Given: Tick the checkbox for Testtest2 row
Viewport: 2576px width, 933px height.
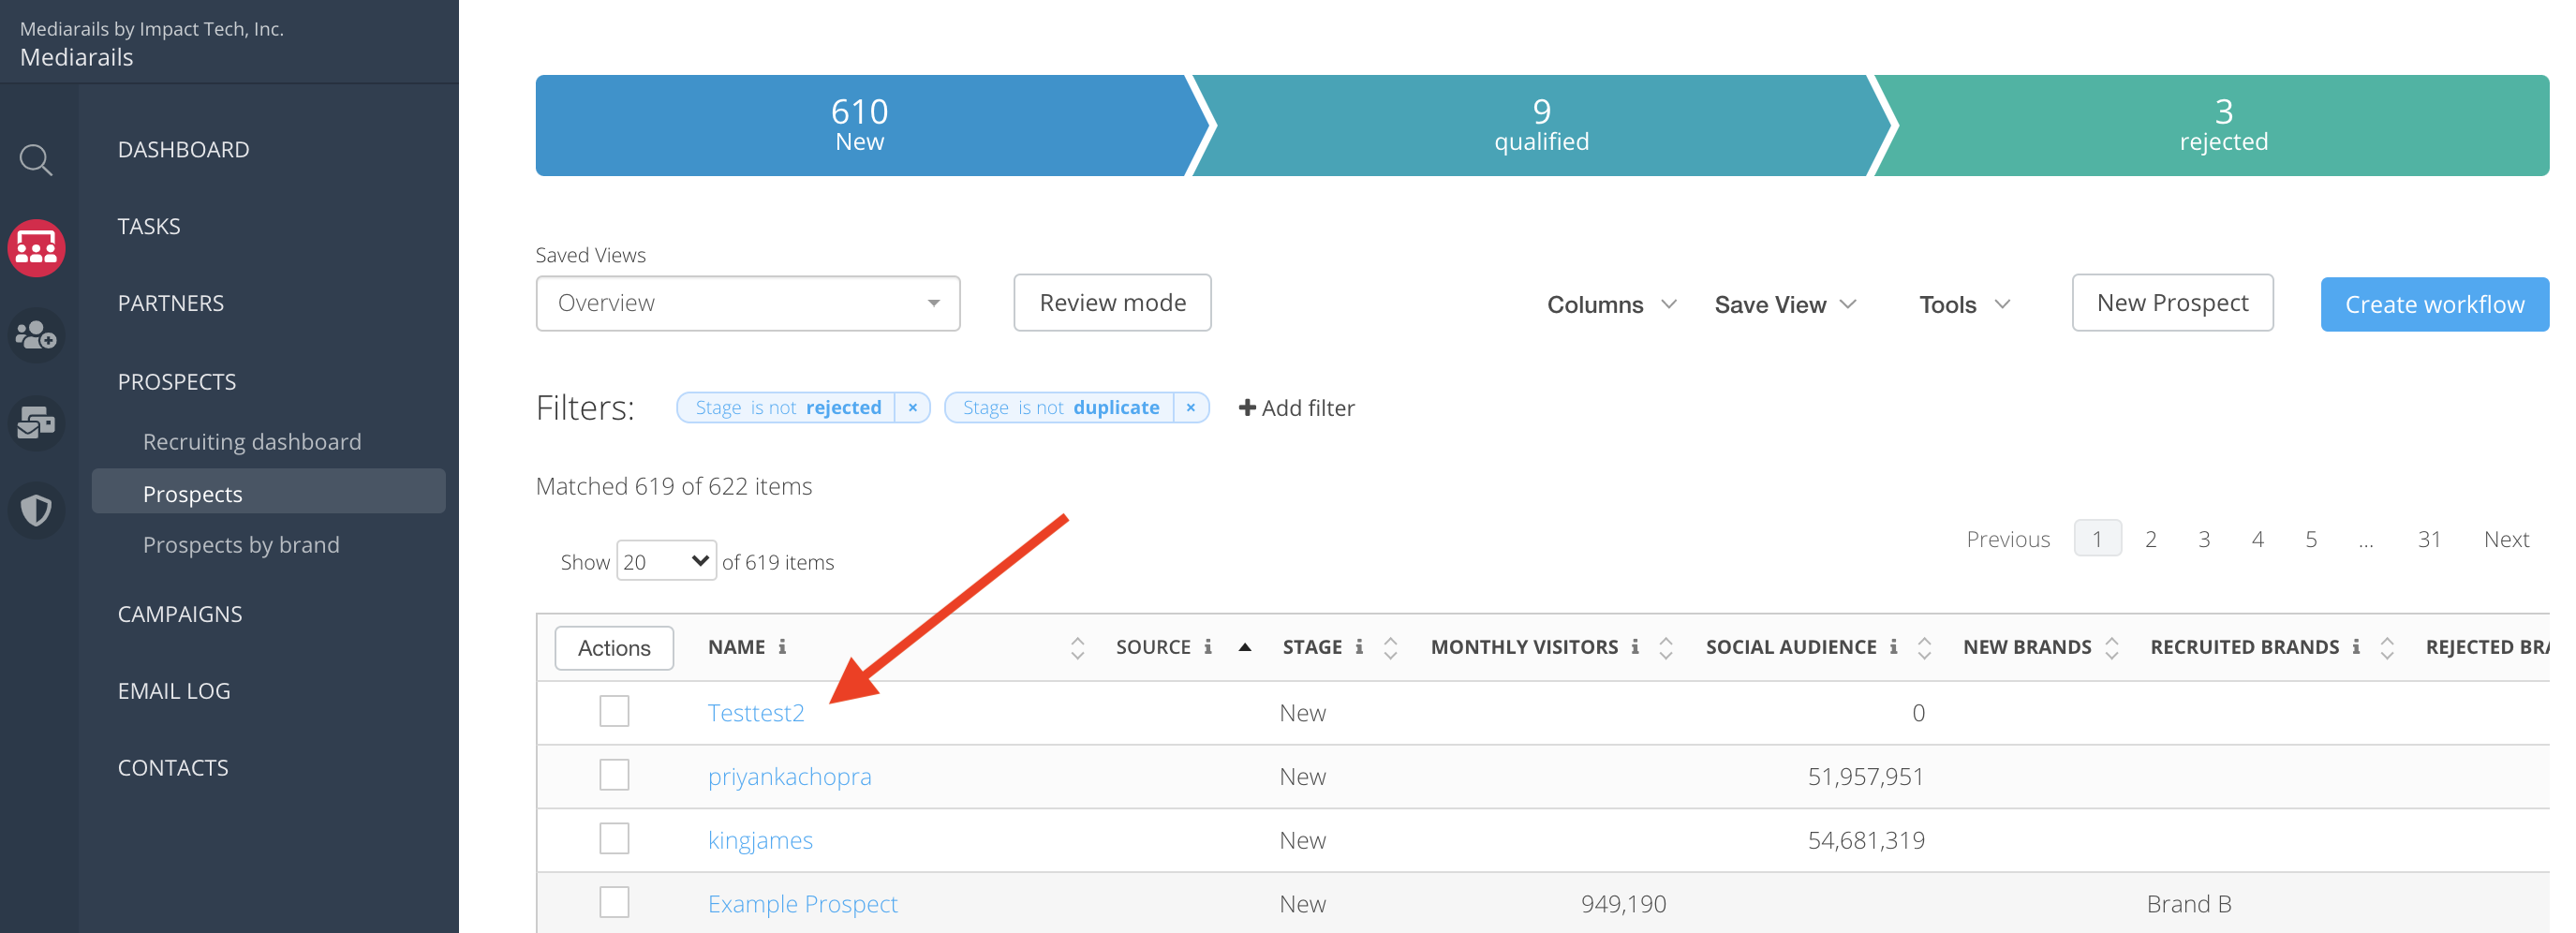Looking at the screenshot, I should click(x=614, y=712).
